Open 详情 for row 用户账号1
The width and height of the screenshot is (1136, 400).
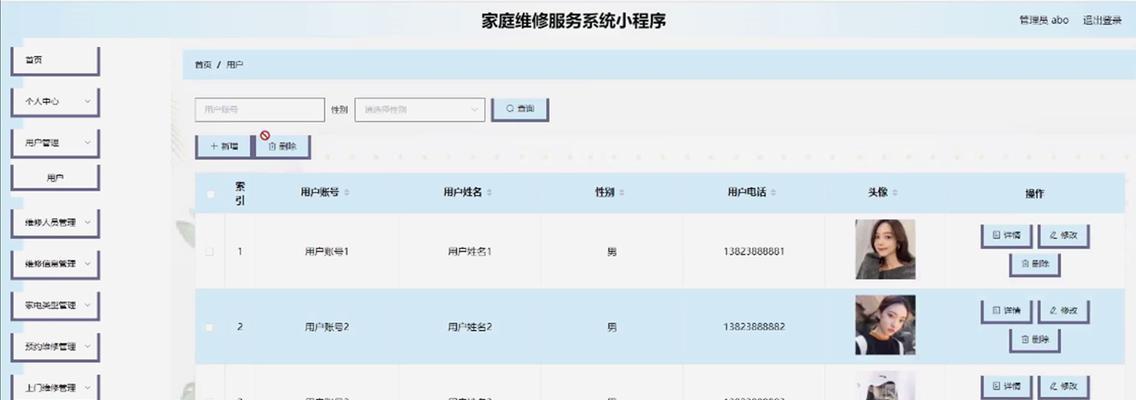[x=1006, y=236]
